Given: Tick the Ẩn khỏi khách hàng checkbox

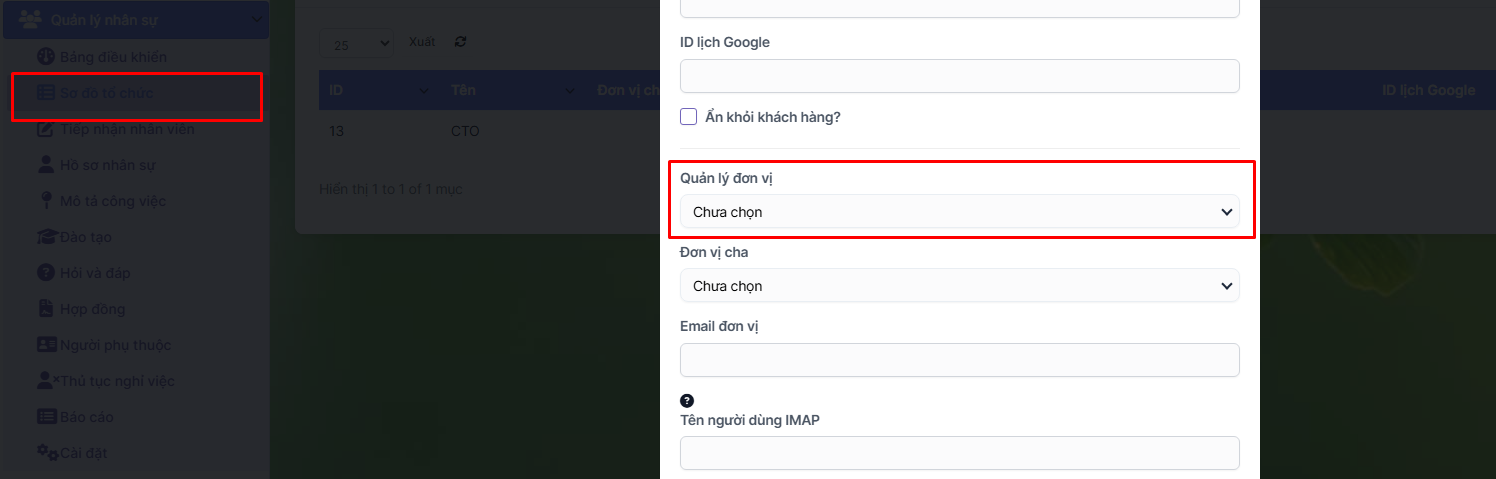Looking at the screenshot, I should [x=689, y=117].
